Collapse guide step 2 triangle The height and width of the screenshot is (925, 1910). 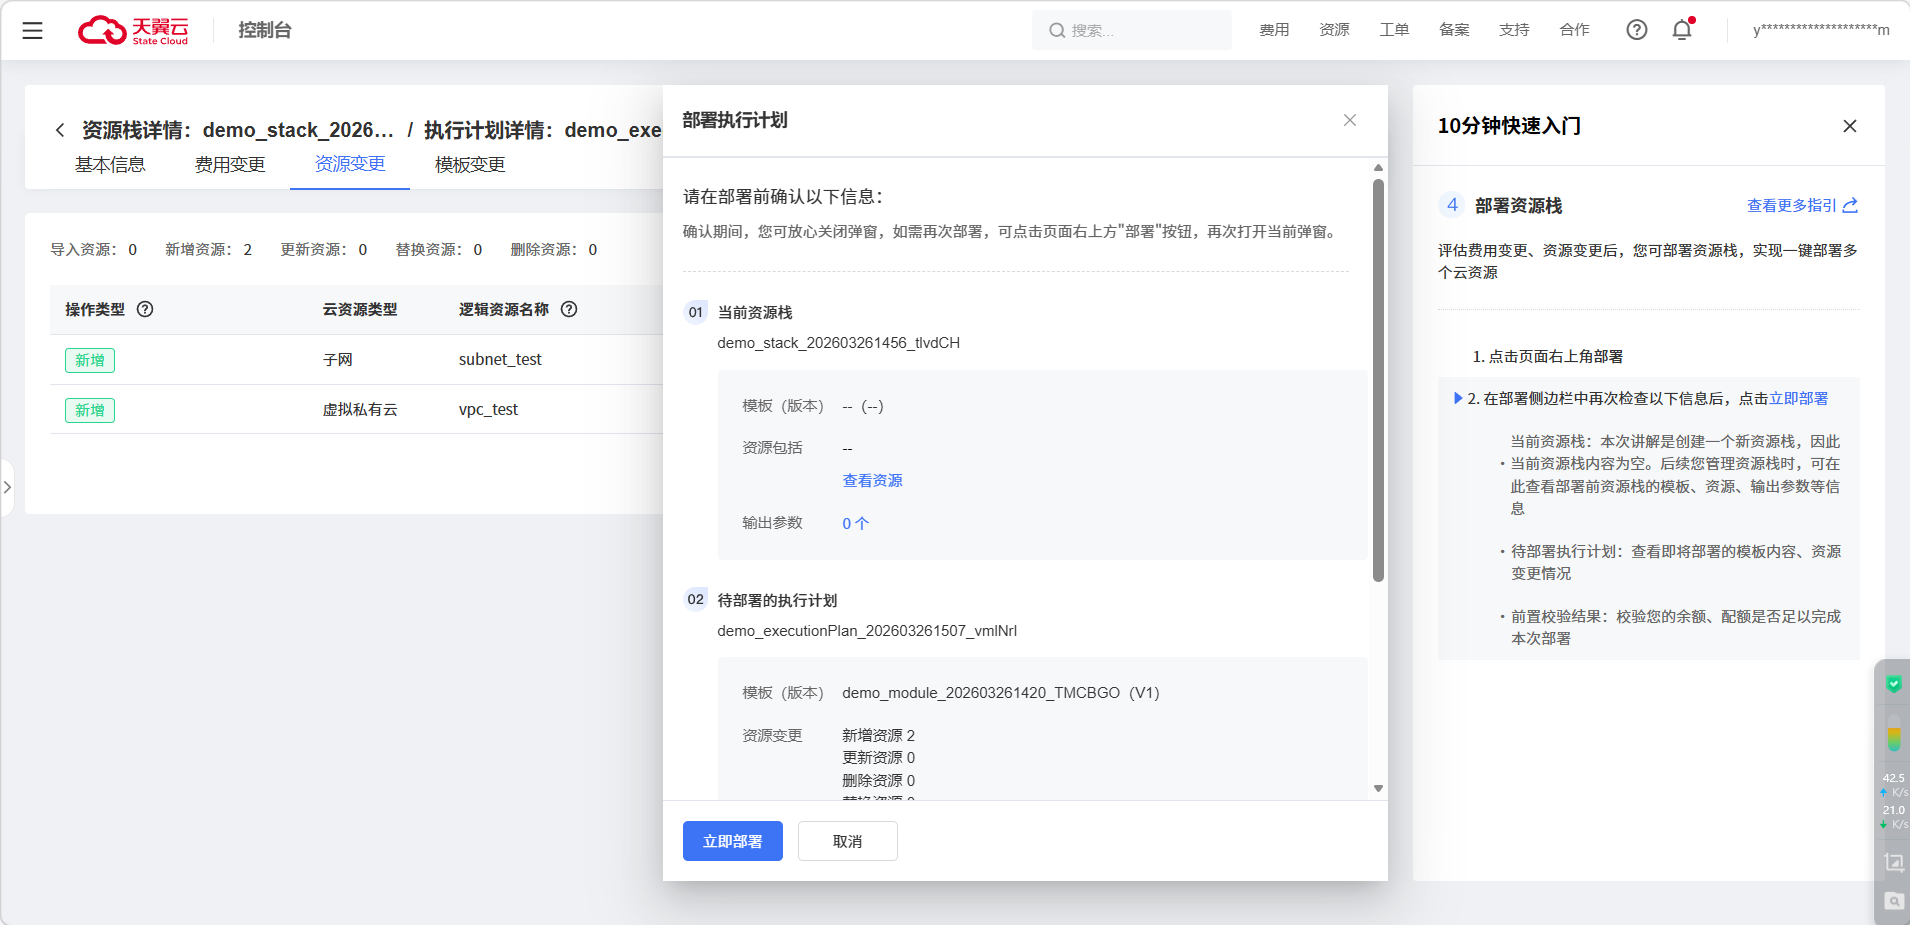[1457, 398]
